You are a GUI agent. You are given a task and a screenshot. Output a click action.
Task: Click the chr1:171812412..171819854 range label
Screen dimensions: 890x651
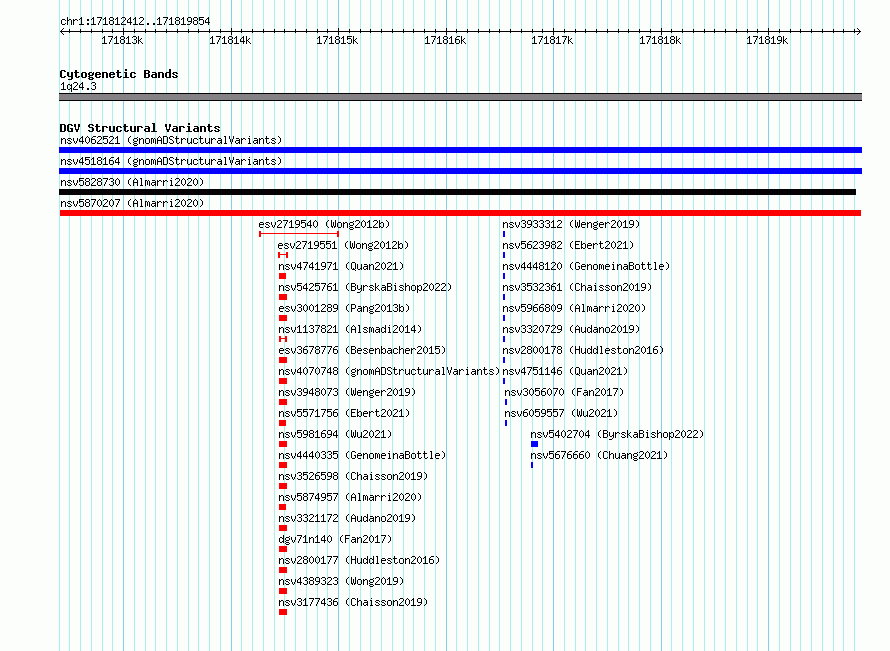click(x=135, y=21)
